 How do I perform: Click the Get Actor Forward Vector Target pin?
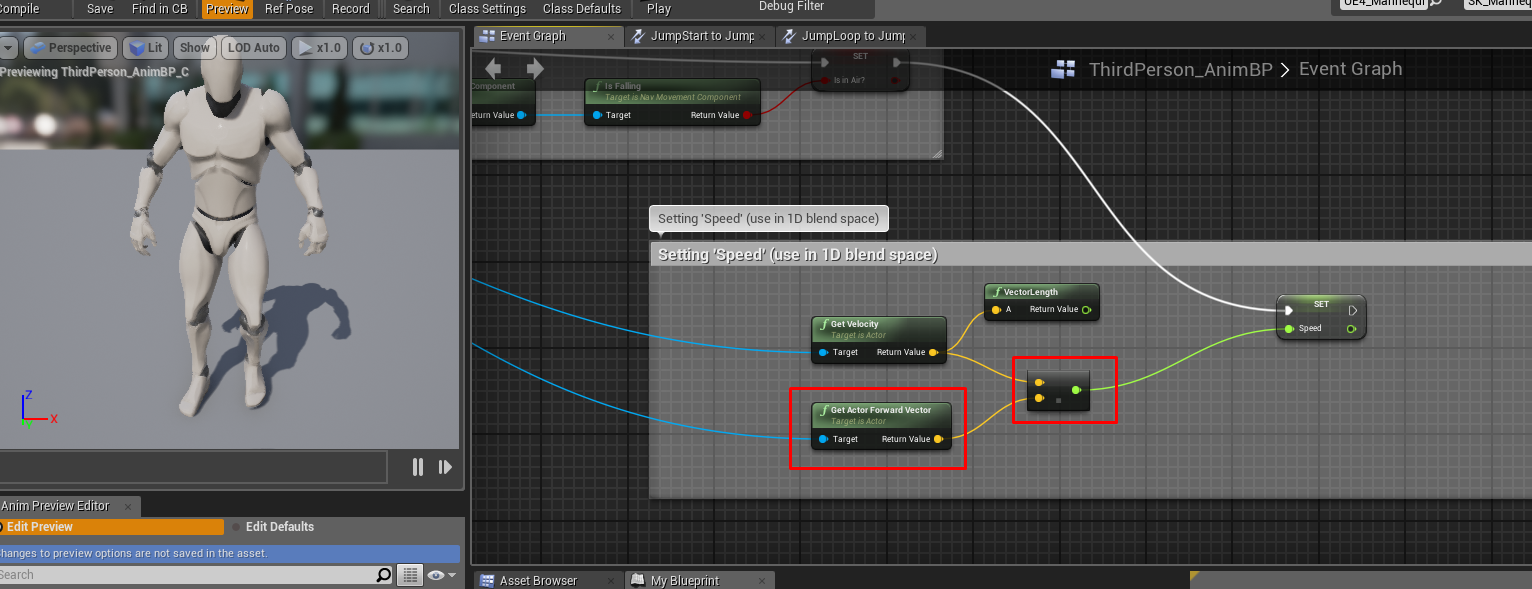(822, 439)
